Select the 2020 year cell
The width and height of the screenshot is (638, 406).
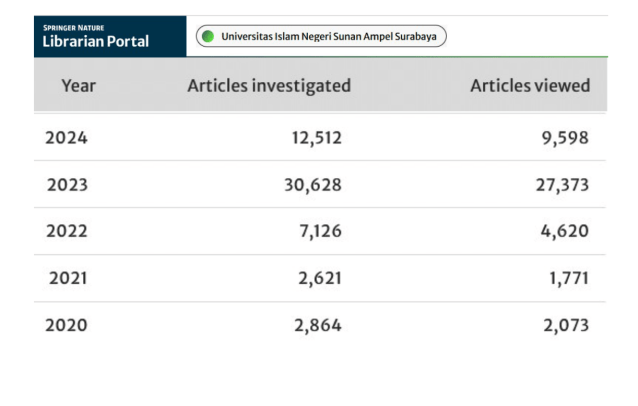point(66,325)
